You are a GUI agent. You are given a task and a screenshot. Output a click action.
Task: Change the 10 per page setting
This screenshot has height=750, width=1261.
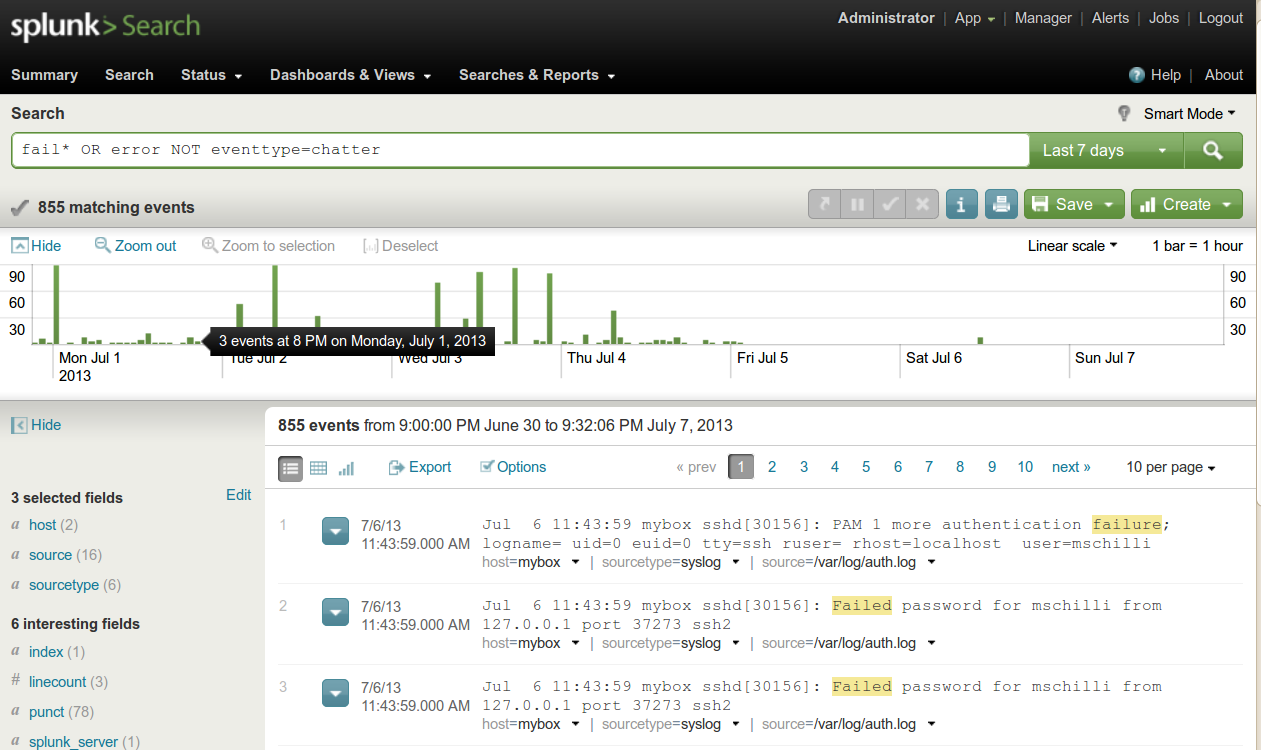coord(1171,467)
